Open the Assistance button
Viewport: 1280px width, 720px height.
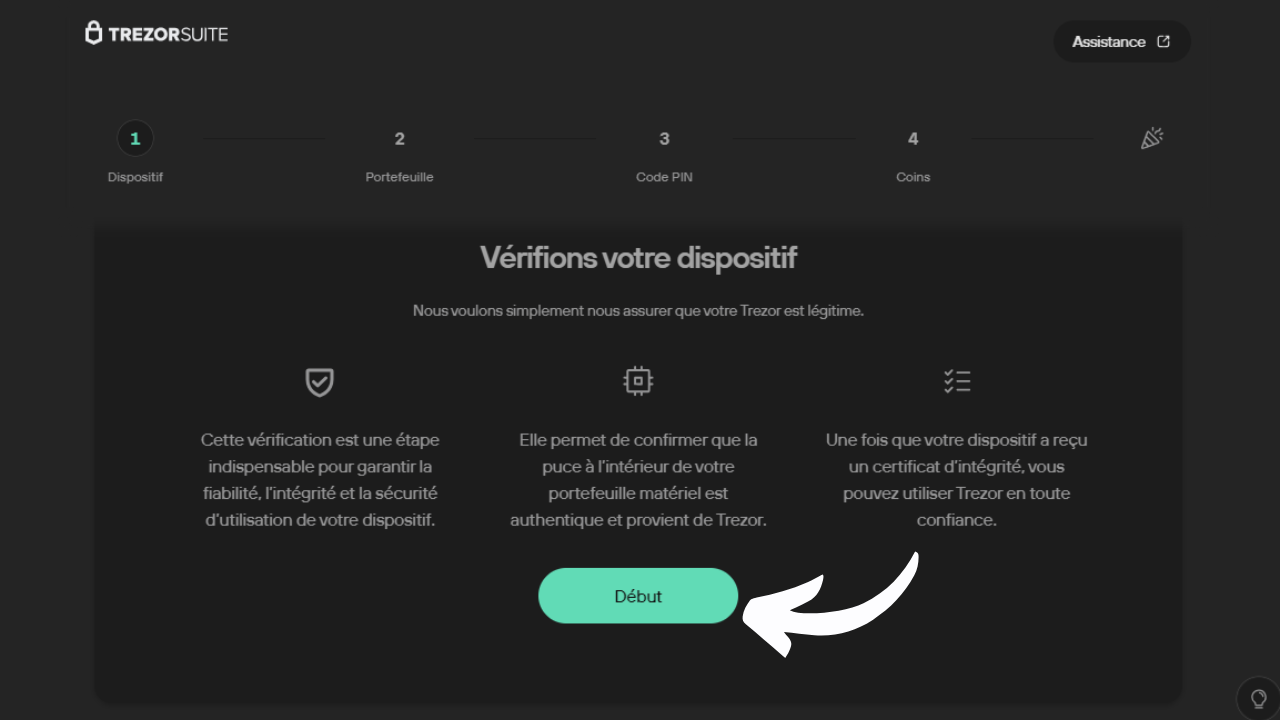tap(1122, 42)
